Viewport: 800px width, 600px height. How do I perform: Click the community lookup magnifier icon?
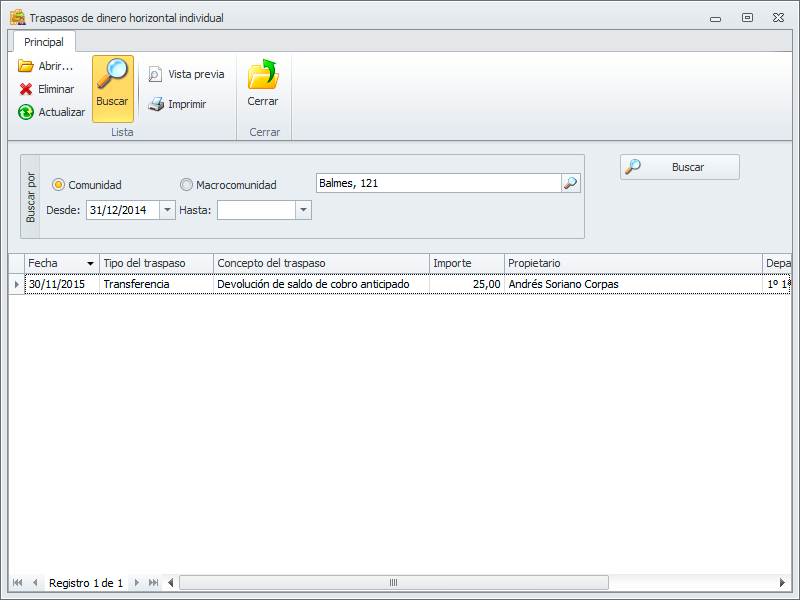(x=570, y=183)
